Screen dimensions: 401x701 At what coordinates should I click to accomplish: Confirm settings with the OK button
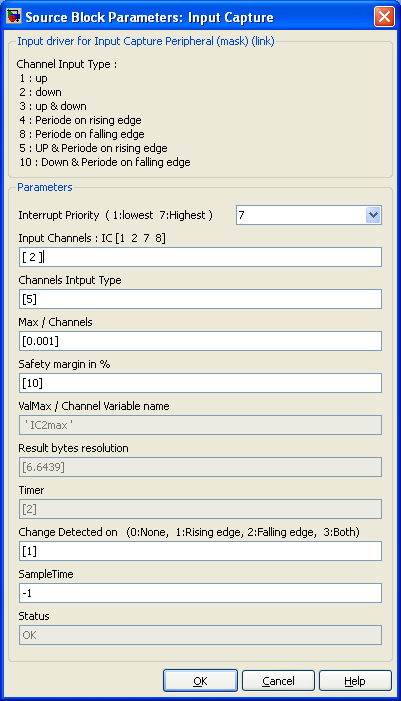[200, 681]
